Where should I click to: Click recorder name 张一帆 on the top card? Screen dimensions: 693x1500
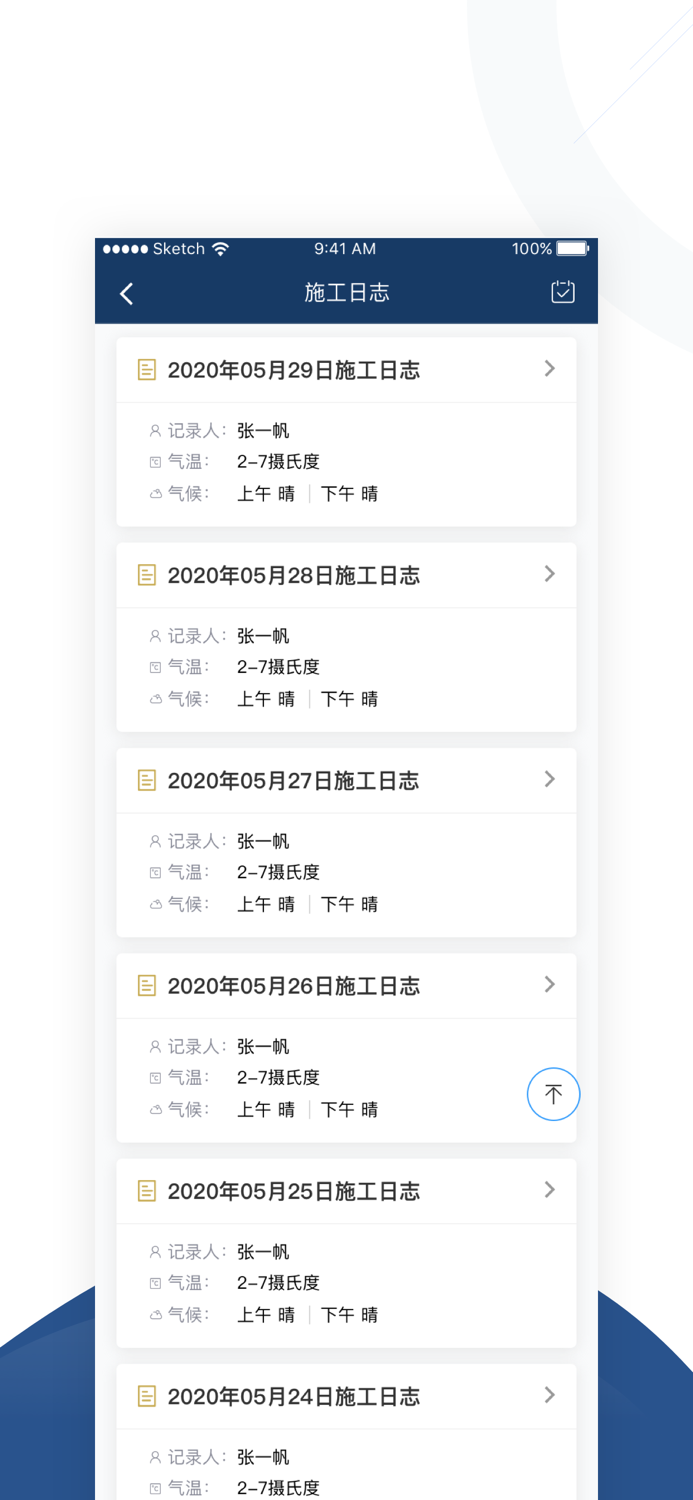pyautogui.click(x=263, y=430)
